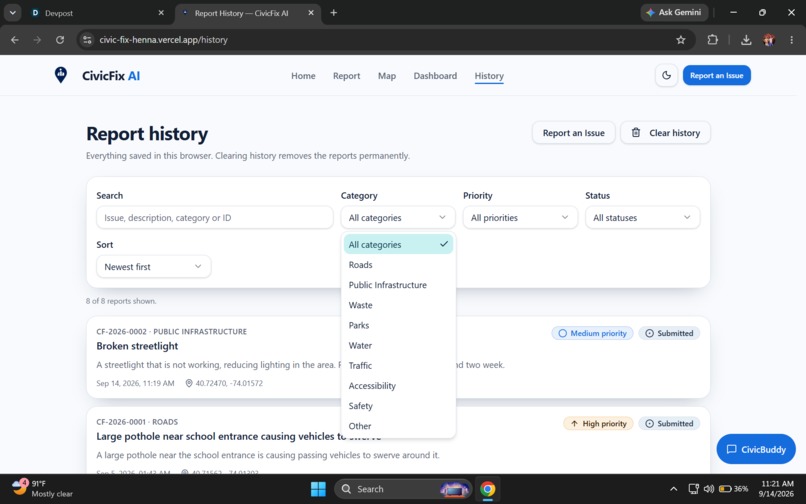Bookmark the page with the star icon
The height and width of the screenshot is (504, 806).
coord(681,40)
